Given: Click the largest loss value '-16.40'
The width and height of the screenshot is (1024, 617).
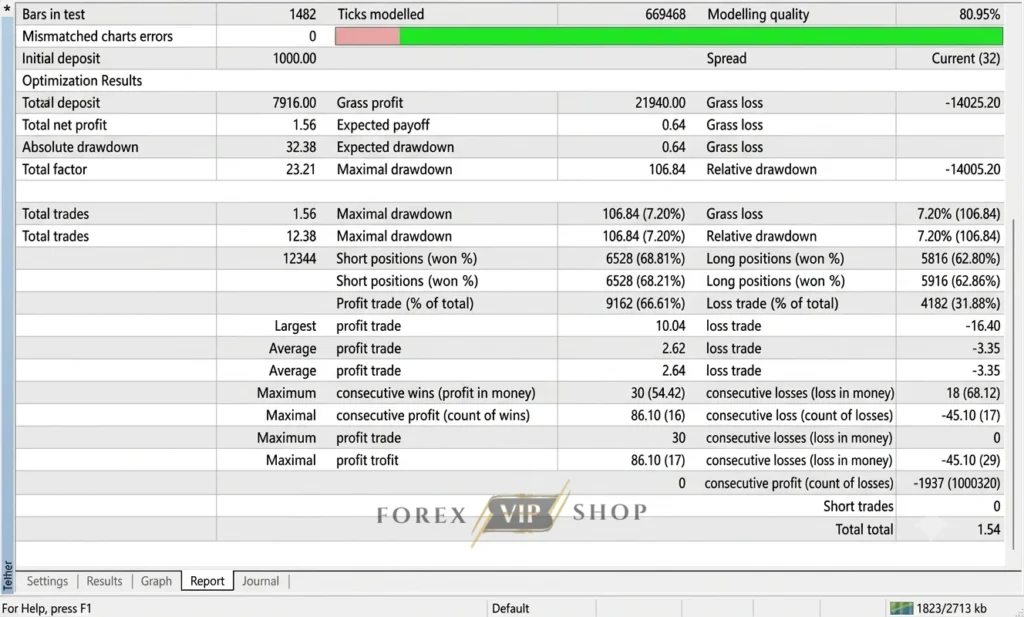Looking at the screenshot, I should point(982,326).
